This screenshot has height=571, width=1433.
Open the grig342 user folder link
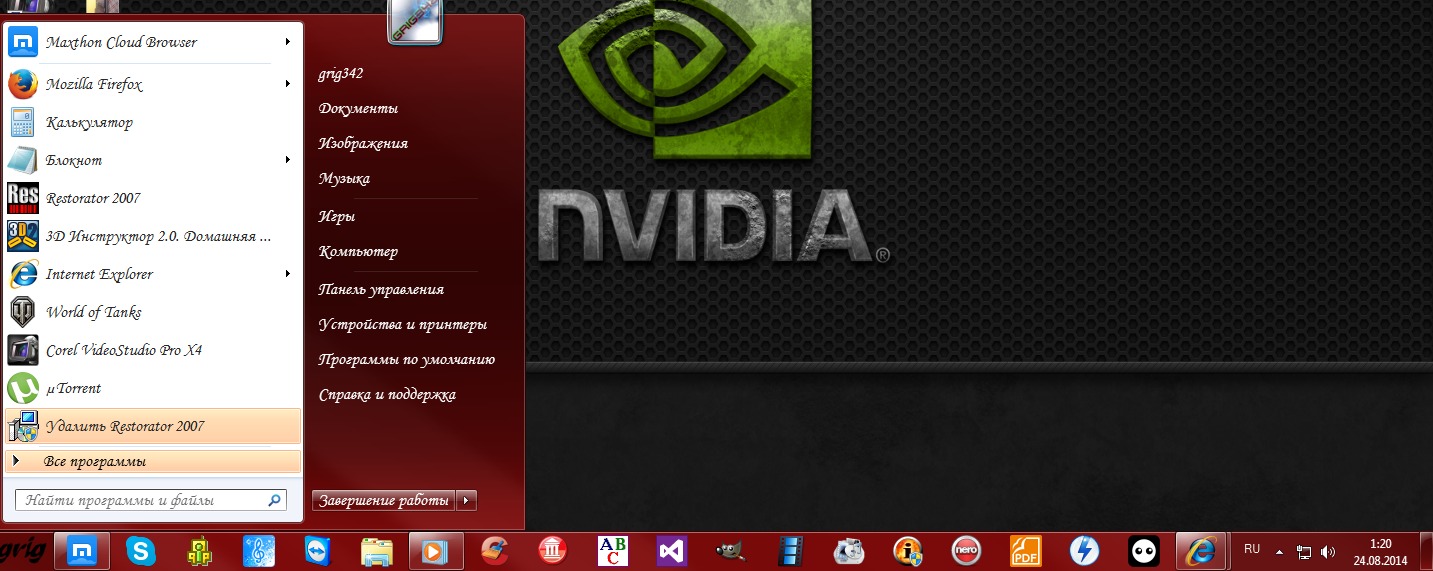click(x=341, y=73)
